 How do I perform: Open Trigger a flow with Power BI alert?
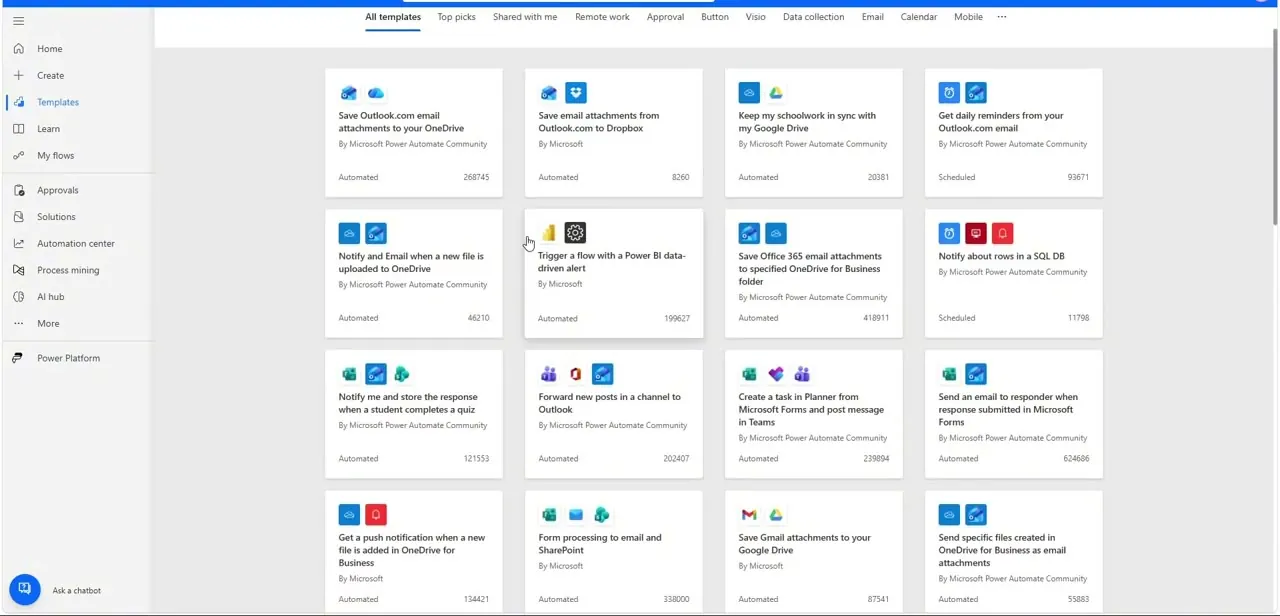point(614,273)
